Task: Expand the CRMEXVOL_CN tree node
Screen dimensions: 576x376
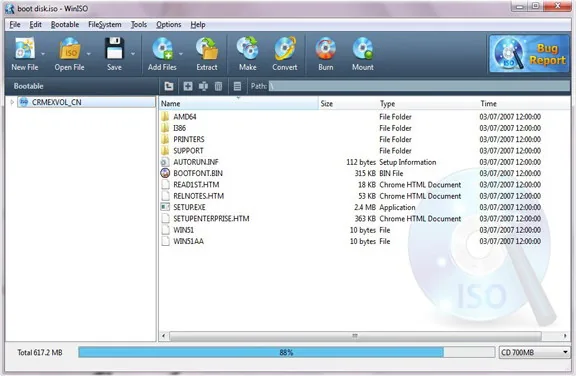Action: [x=12, y=102]
